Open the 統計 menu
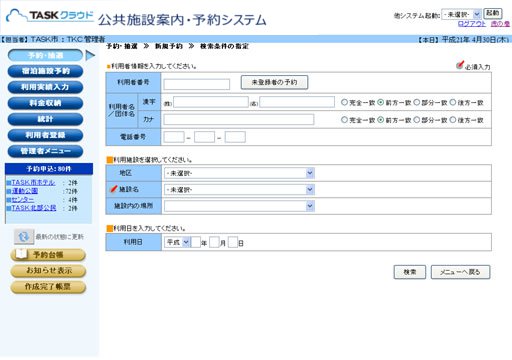 [45, 119]
